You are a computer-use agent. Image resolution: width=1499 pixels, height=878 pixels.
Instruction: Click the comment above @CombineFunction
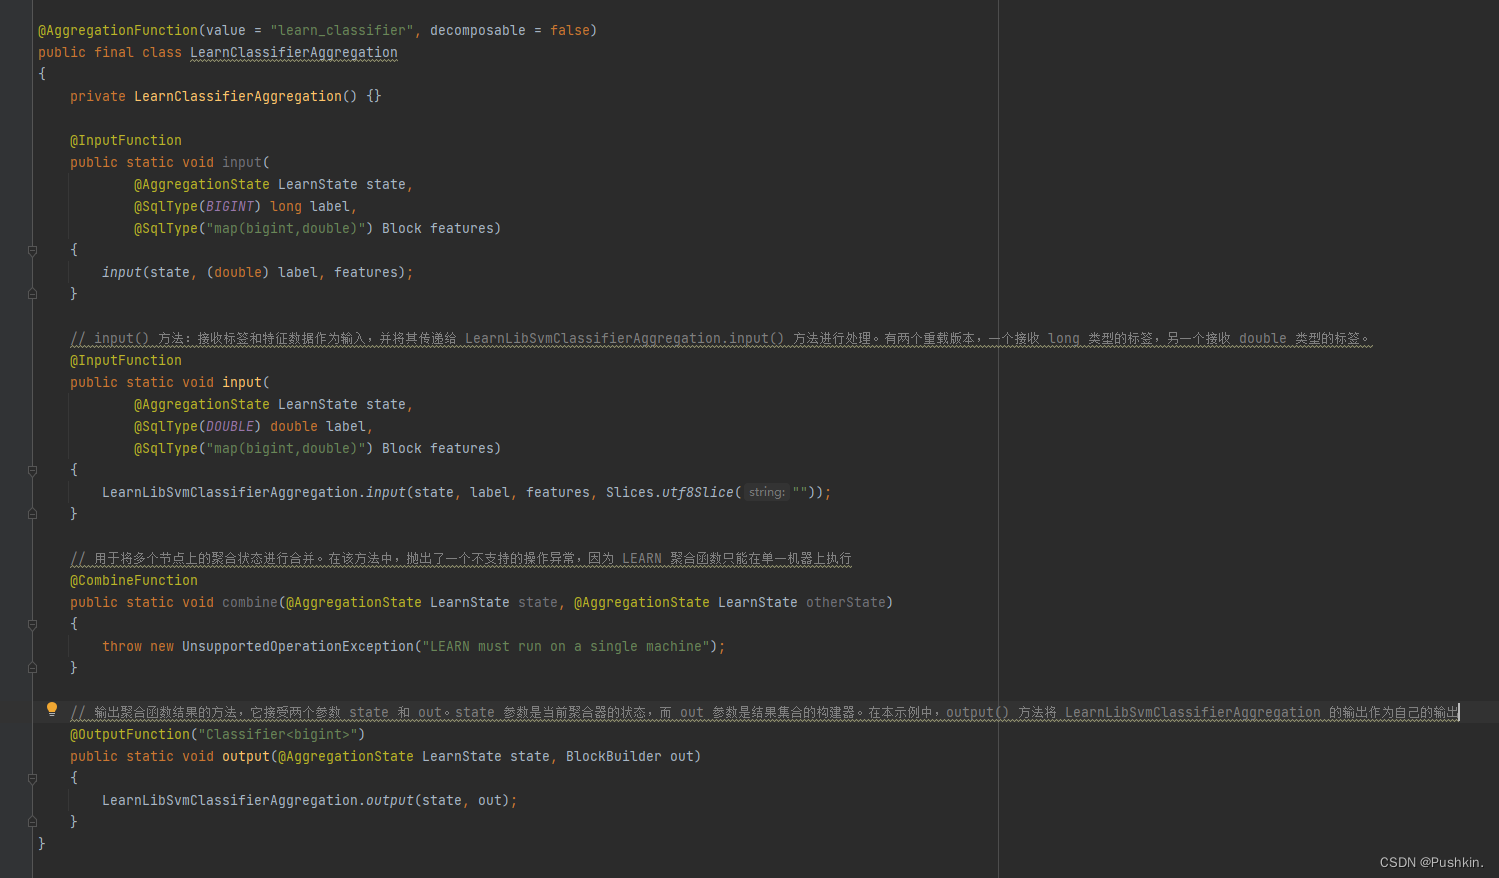click(x=461, y=559)
